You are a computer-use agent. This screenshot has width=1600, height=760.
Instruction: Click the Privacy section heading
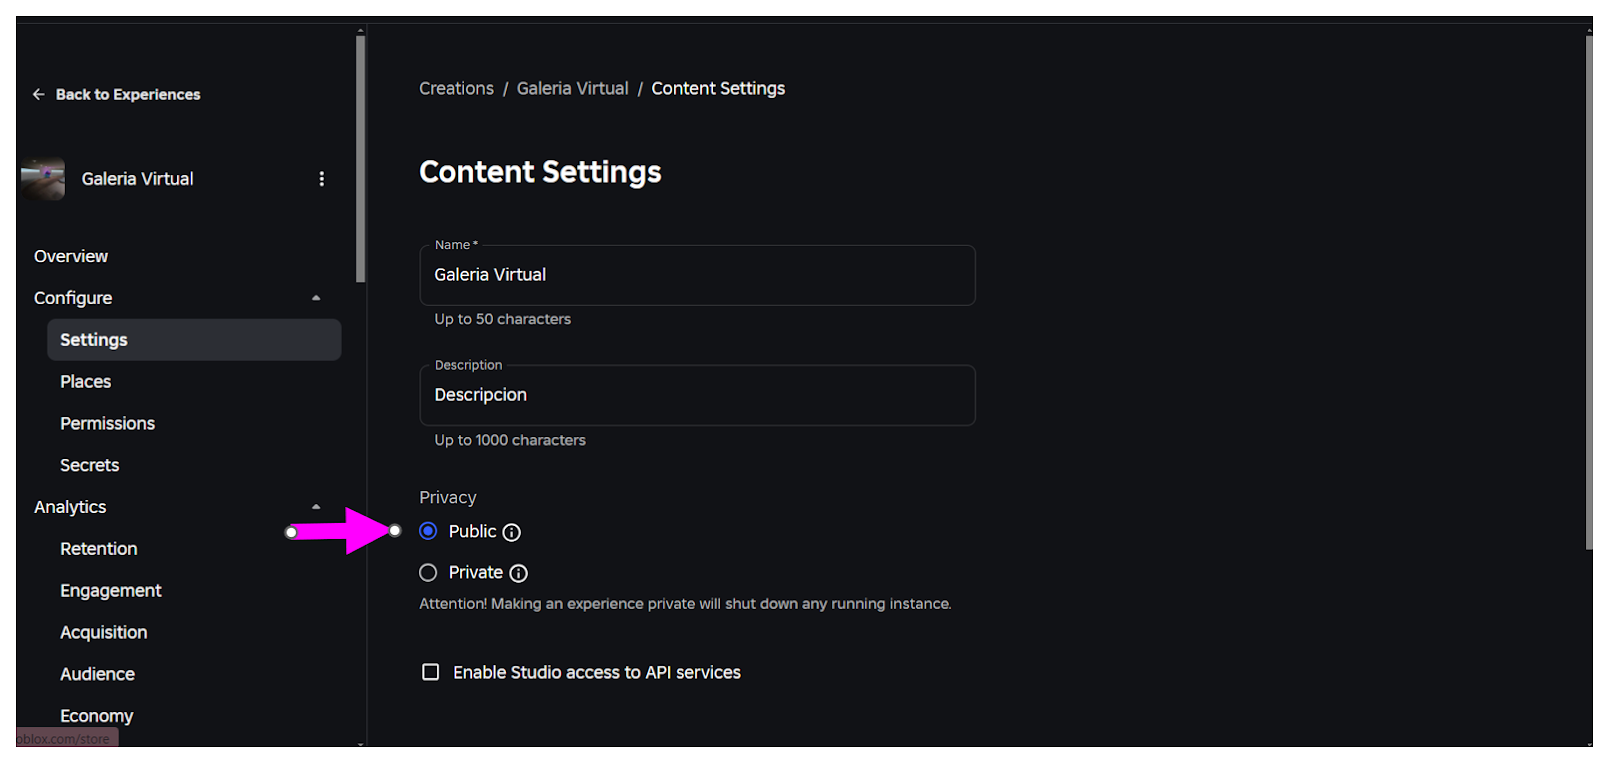[x=448, y=497]
